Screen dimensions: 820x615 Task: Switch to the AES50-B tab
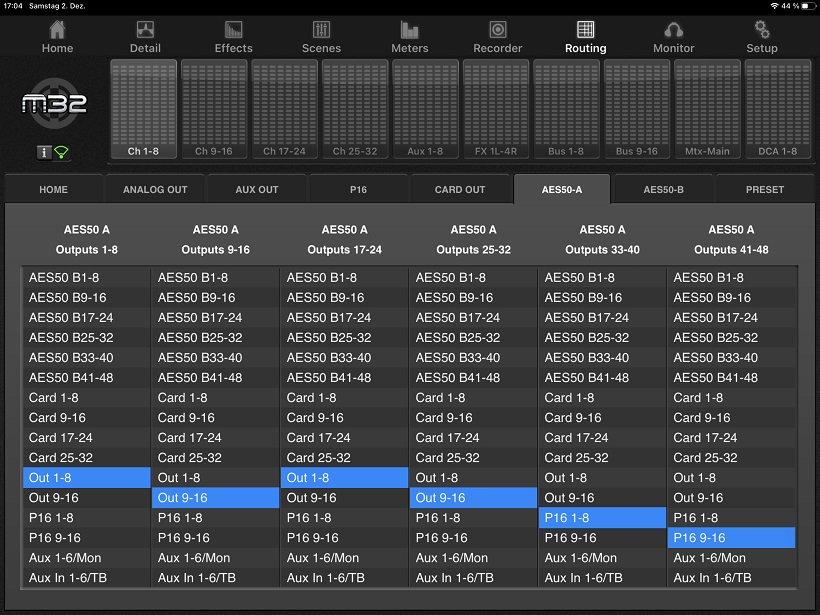click(663, 189)
